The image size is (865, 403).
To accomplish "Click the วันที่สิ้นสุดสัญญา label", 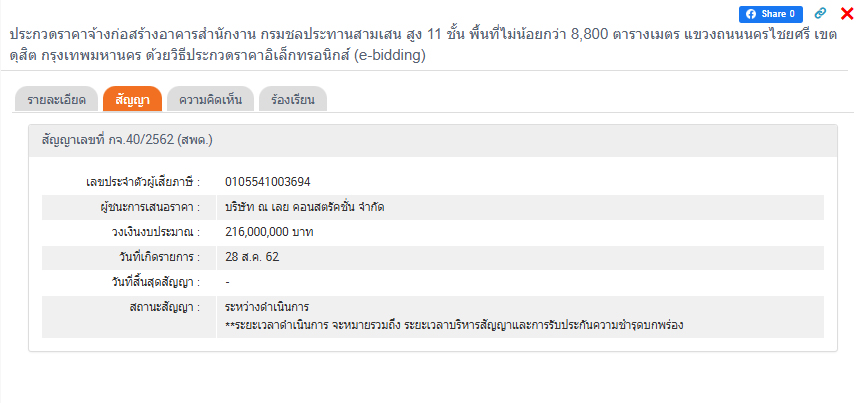I will click(x=151, y=282).
